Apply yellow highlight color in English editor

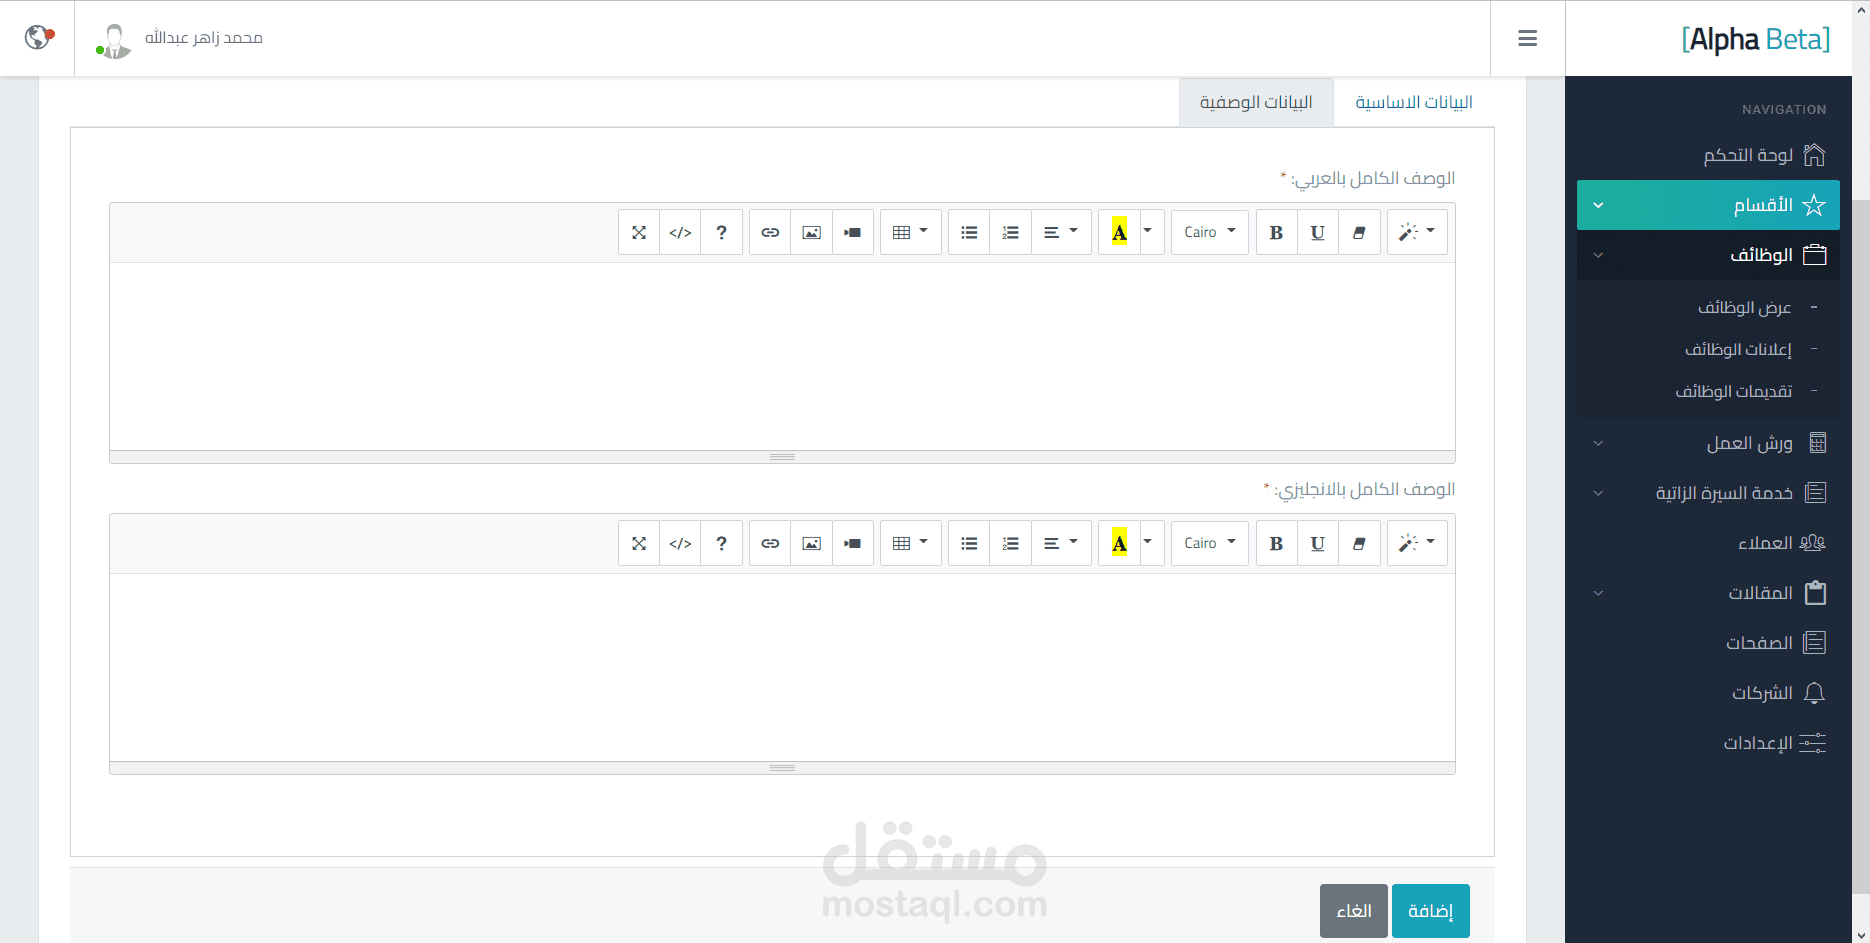(x=1119, y=543)
